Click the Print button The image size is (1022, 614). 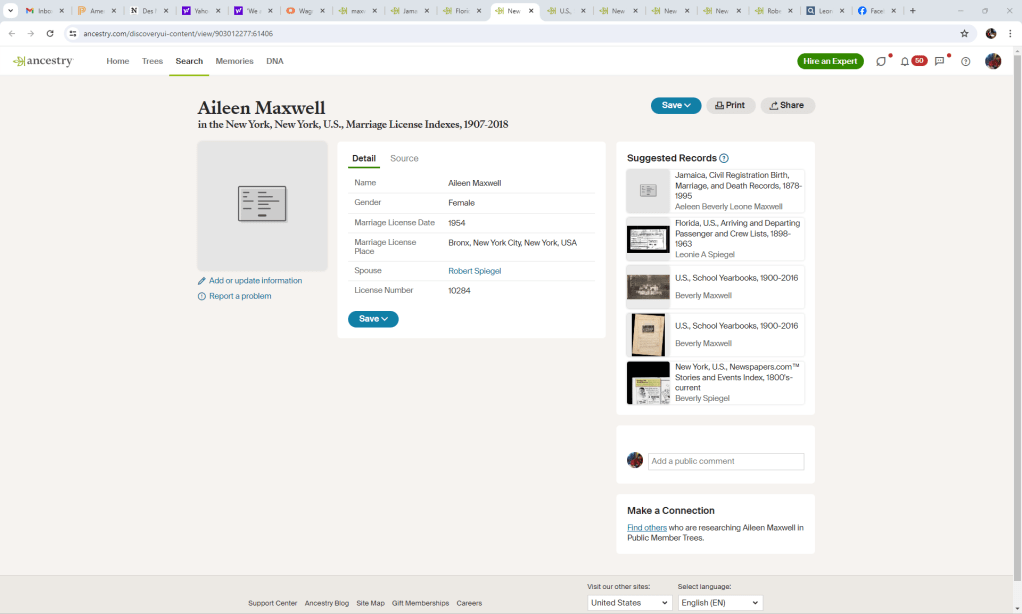pos(730,105)
